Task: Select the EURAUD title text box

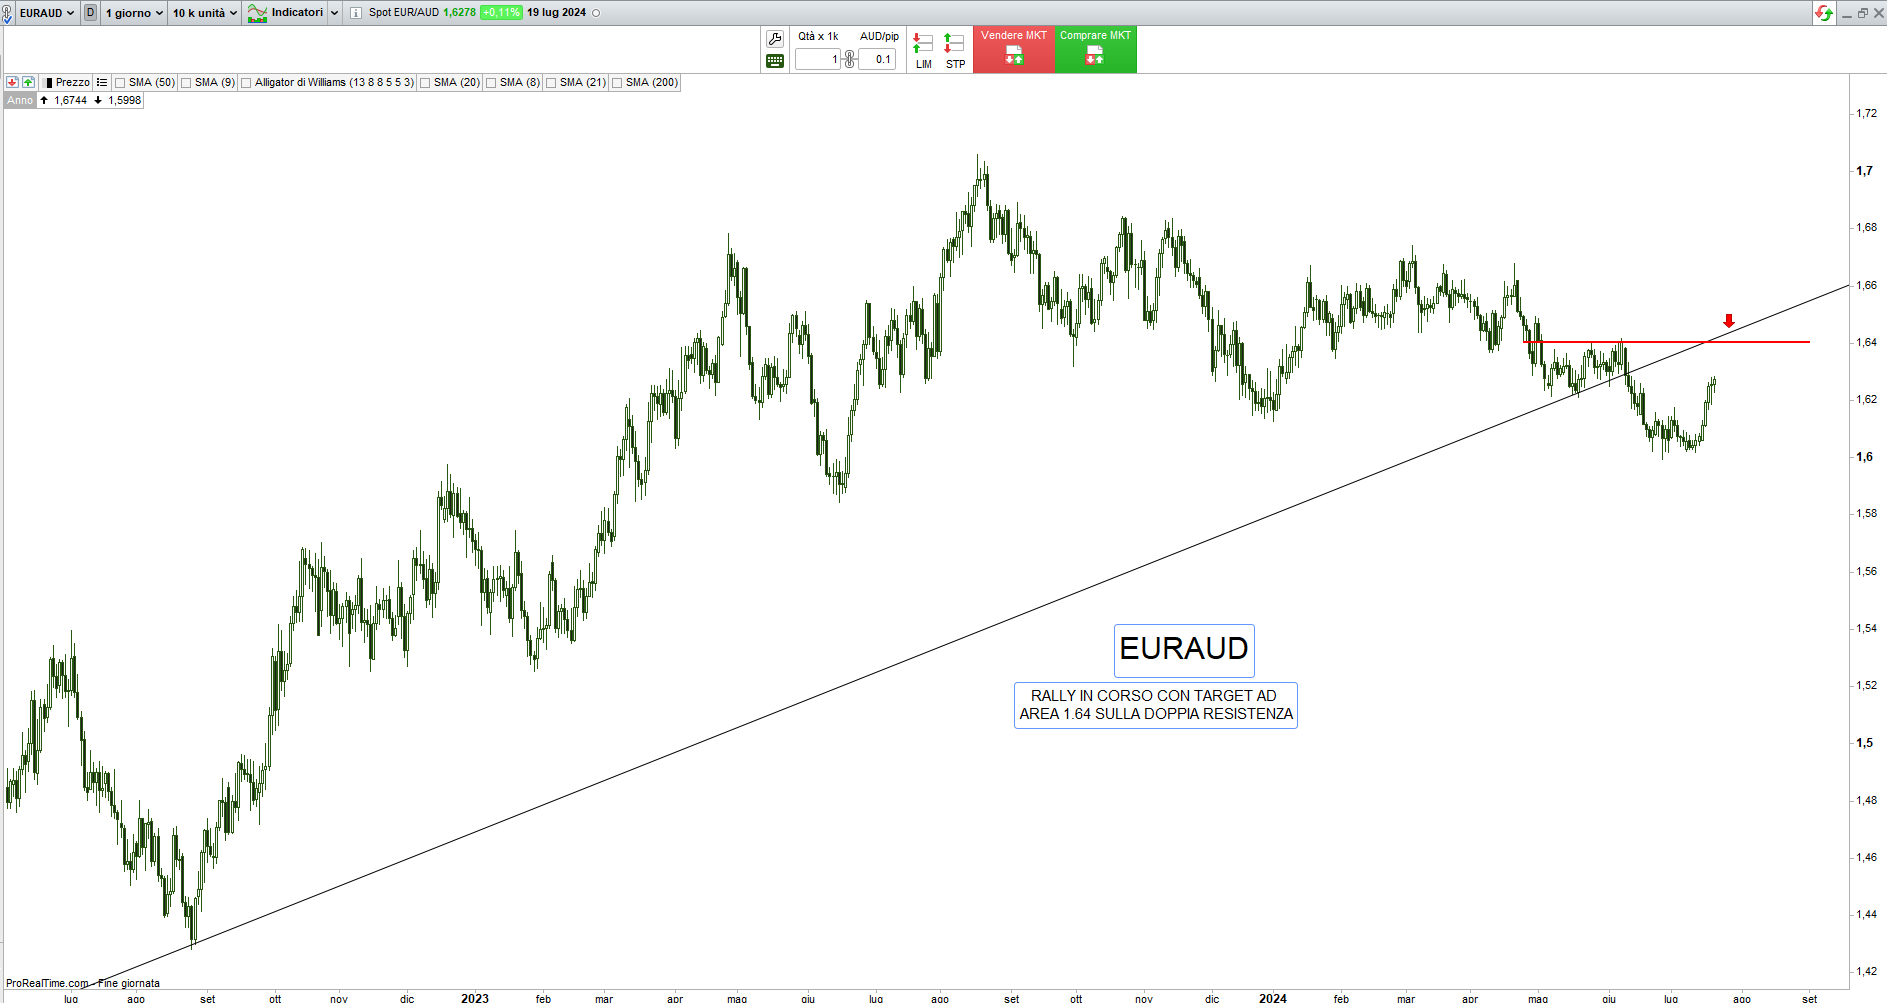Action: tap(1184, 650)
